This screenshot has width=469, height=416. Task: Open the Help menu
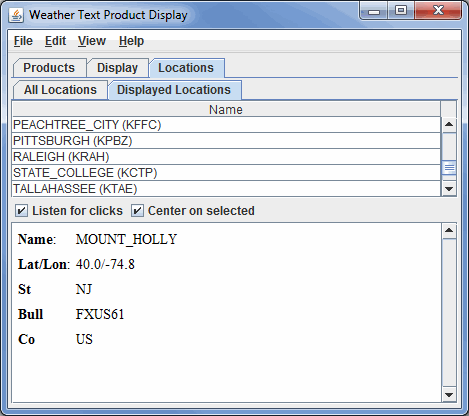[131, 41]
